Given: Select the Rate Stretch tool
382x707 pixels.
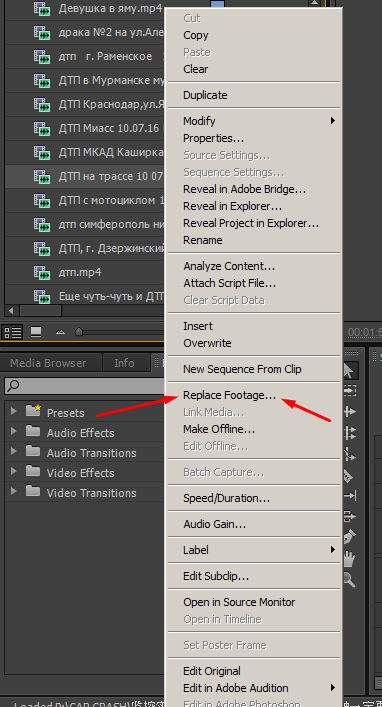Looking at the screenshot, I should [x=350, y=454].
